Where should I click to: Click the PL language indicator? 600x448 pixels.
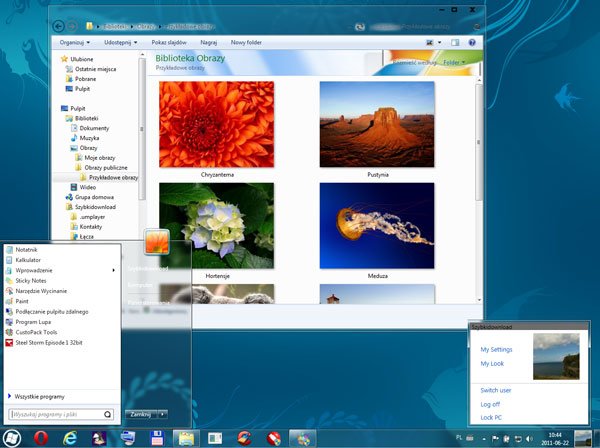[x=459, y=437]
